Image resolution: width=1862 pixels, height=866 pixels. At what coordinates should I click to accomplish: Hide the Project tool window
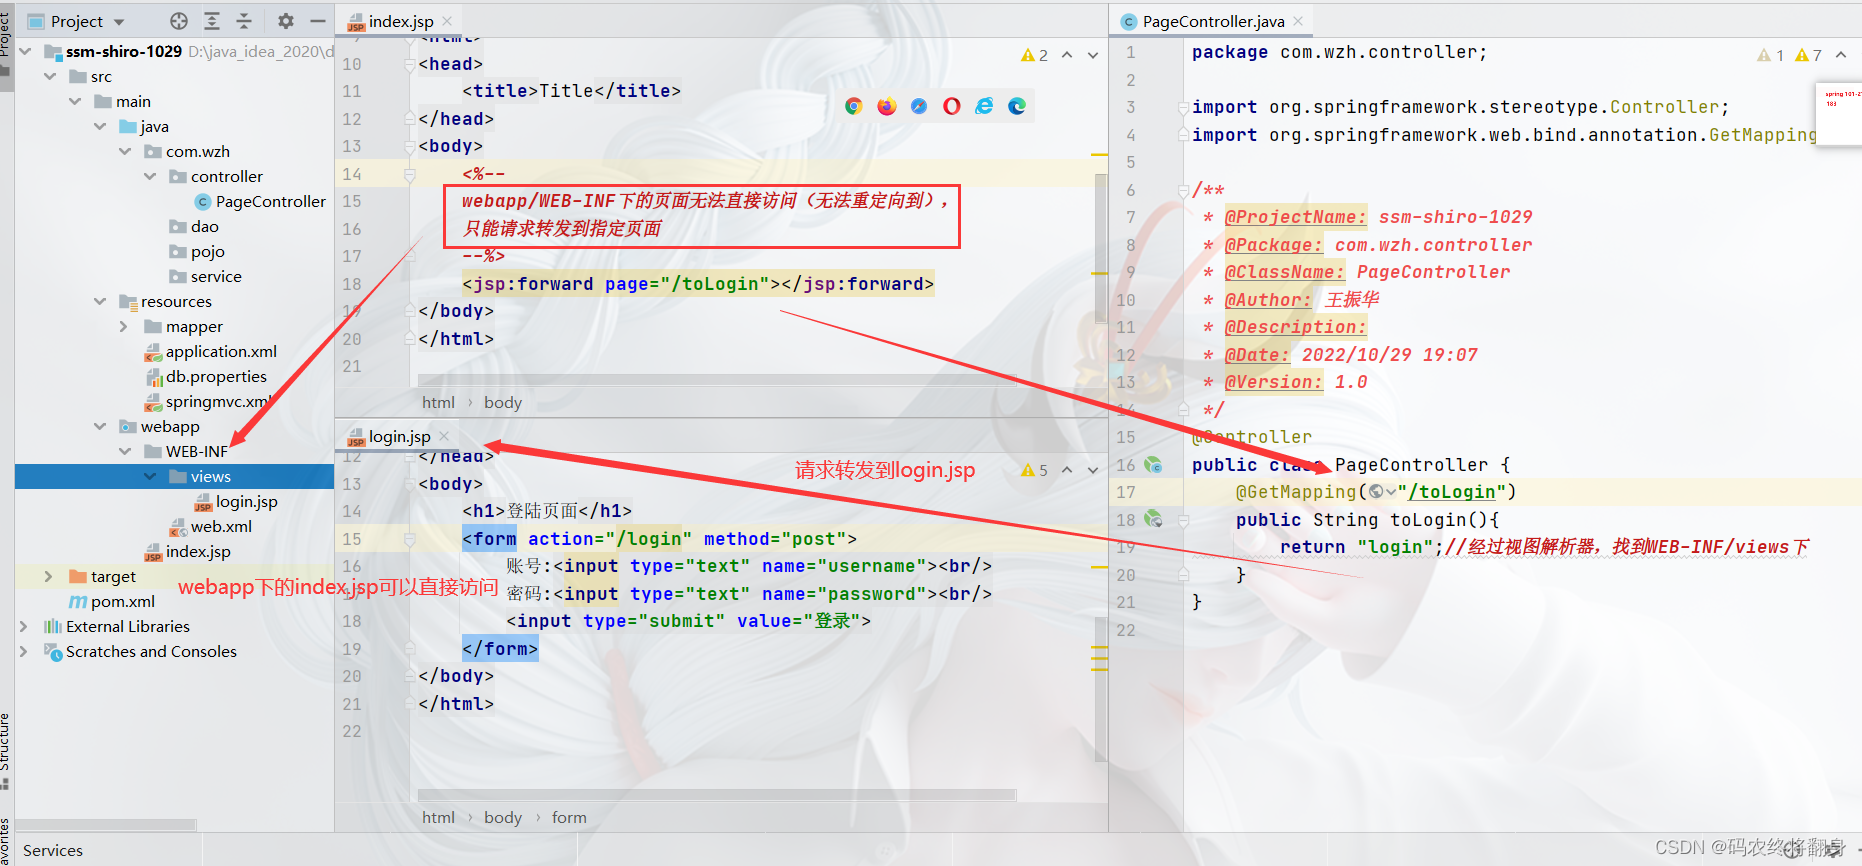pos(318,21)
